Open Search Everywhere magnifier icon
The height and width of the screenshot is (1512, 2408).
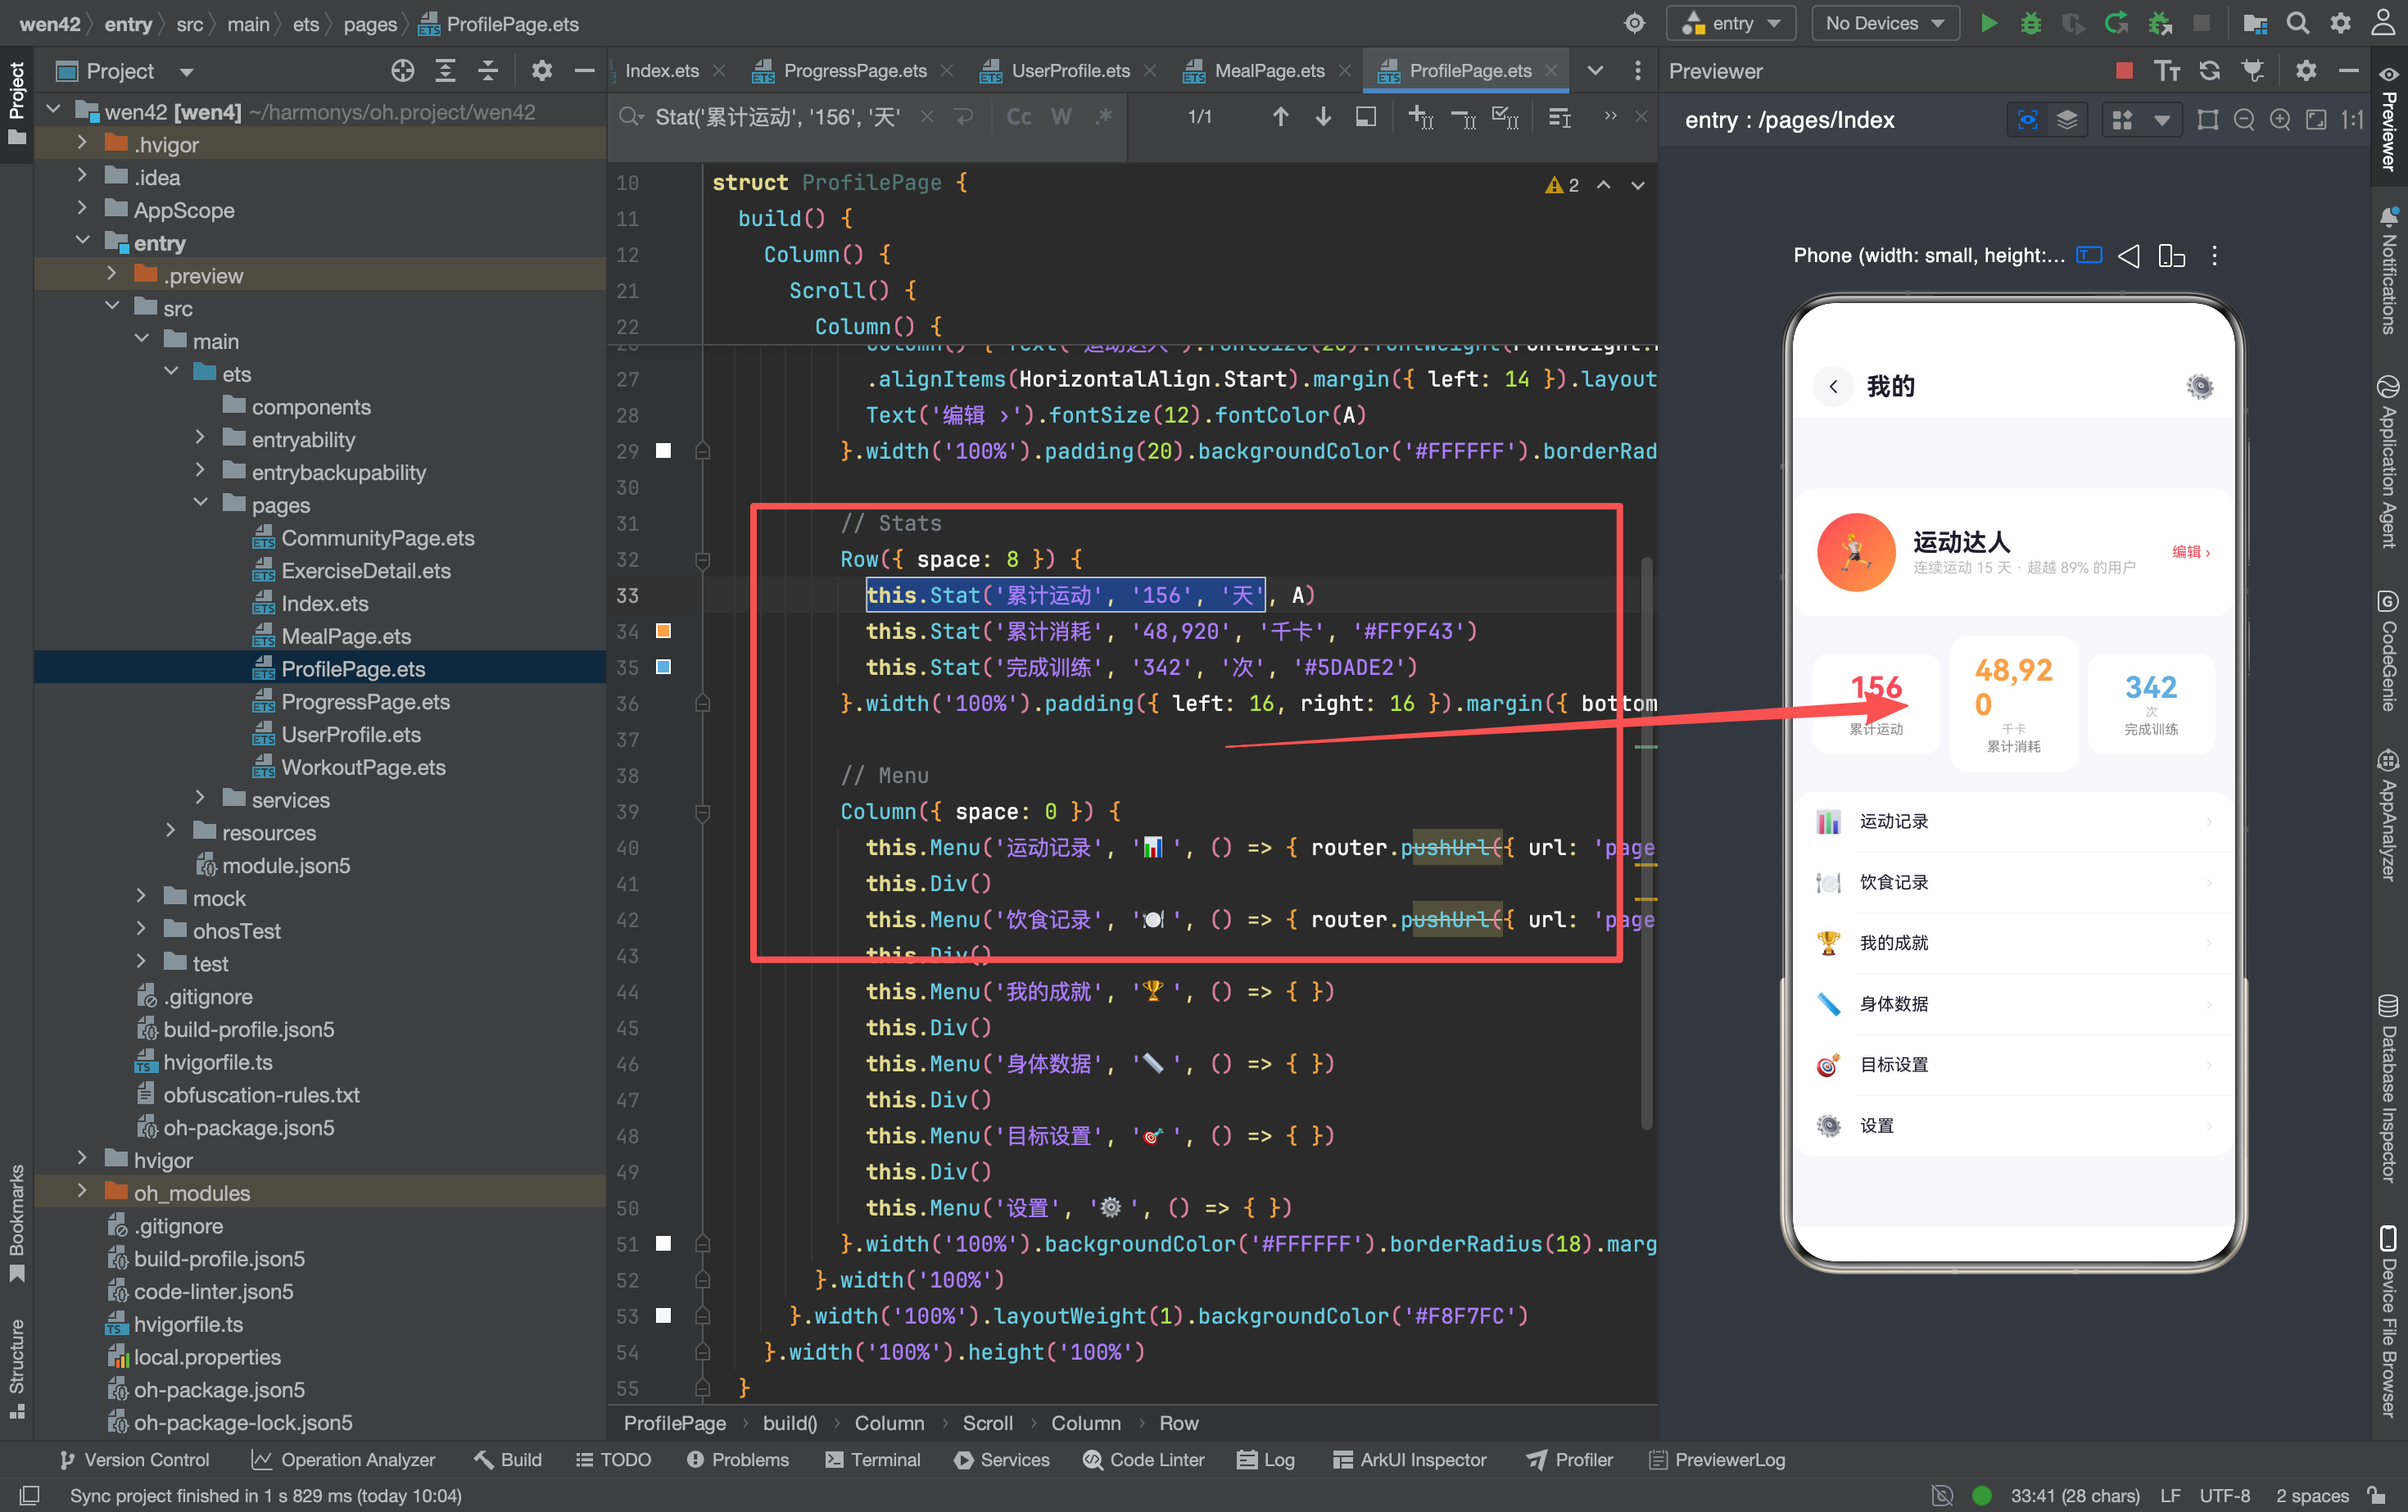point(2298,23)
